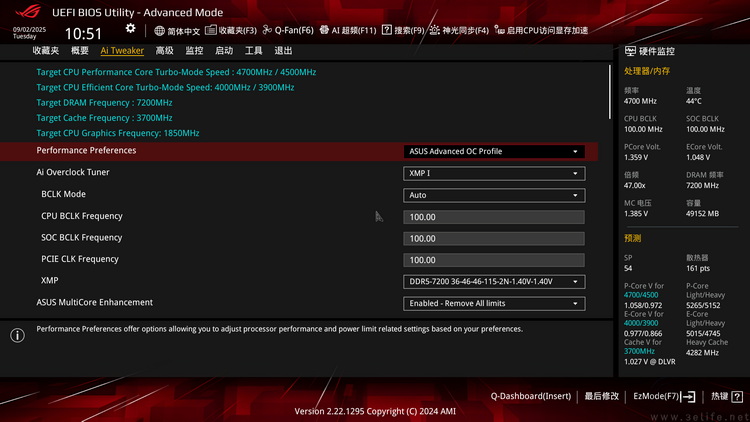Open 神光同步(F4) lighting icon
This screenshot has width=750, height=422.
click(434, 30)
